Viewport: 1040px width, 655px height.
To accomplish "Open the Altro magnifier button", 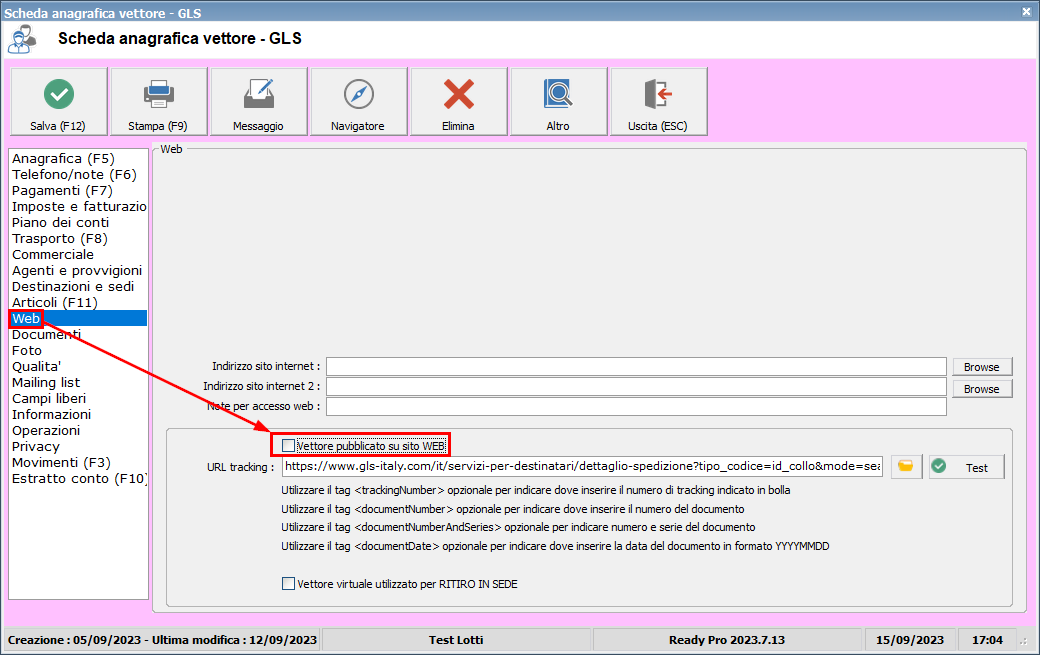I will [558, 101].
